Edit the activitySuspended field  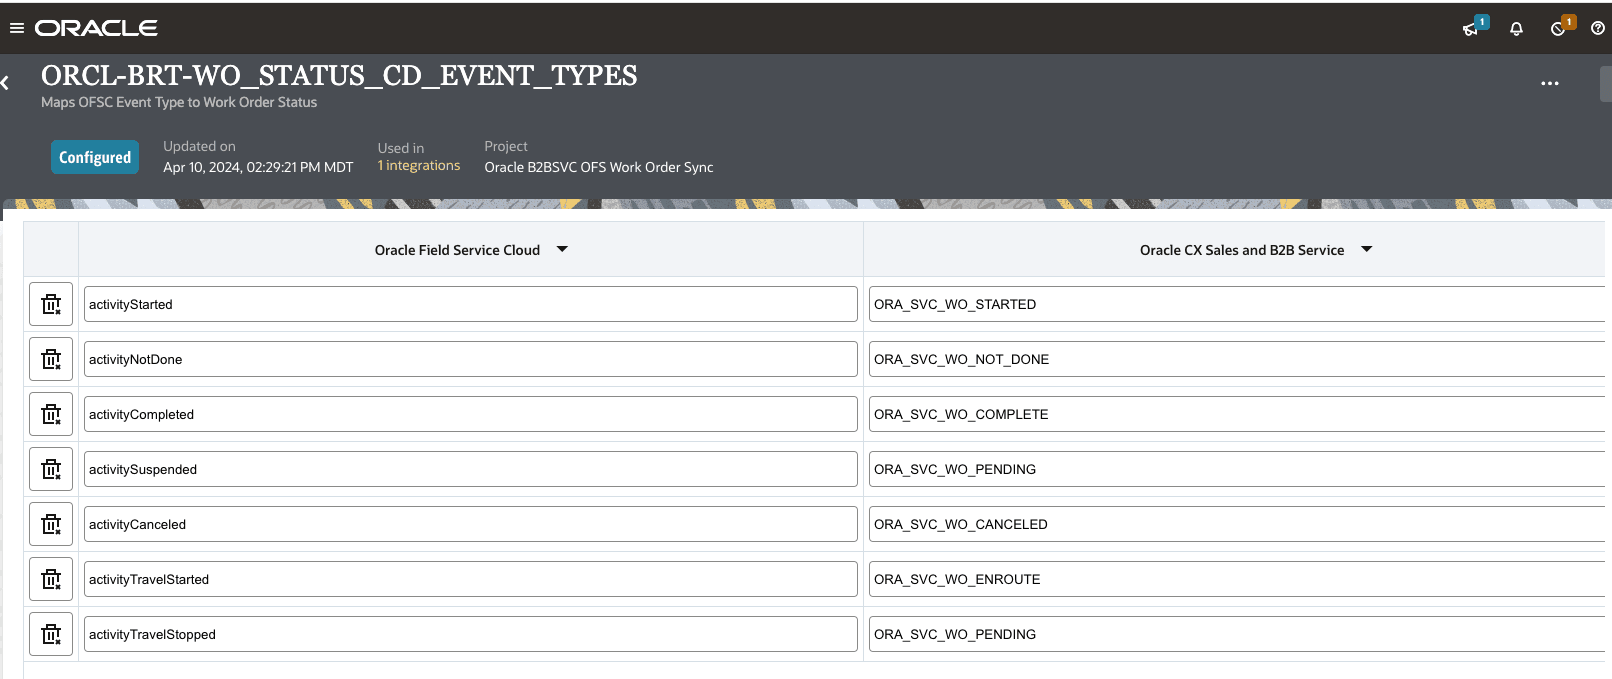coord(471,469)
